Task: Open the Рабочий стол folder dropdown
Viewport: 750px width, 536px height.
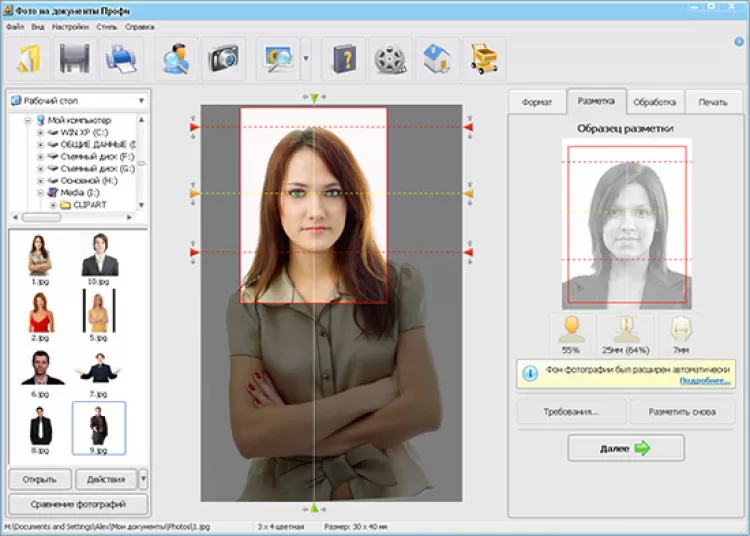Action: click(141, 101)
